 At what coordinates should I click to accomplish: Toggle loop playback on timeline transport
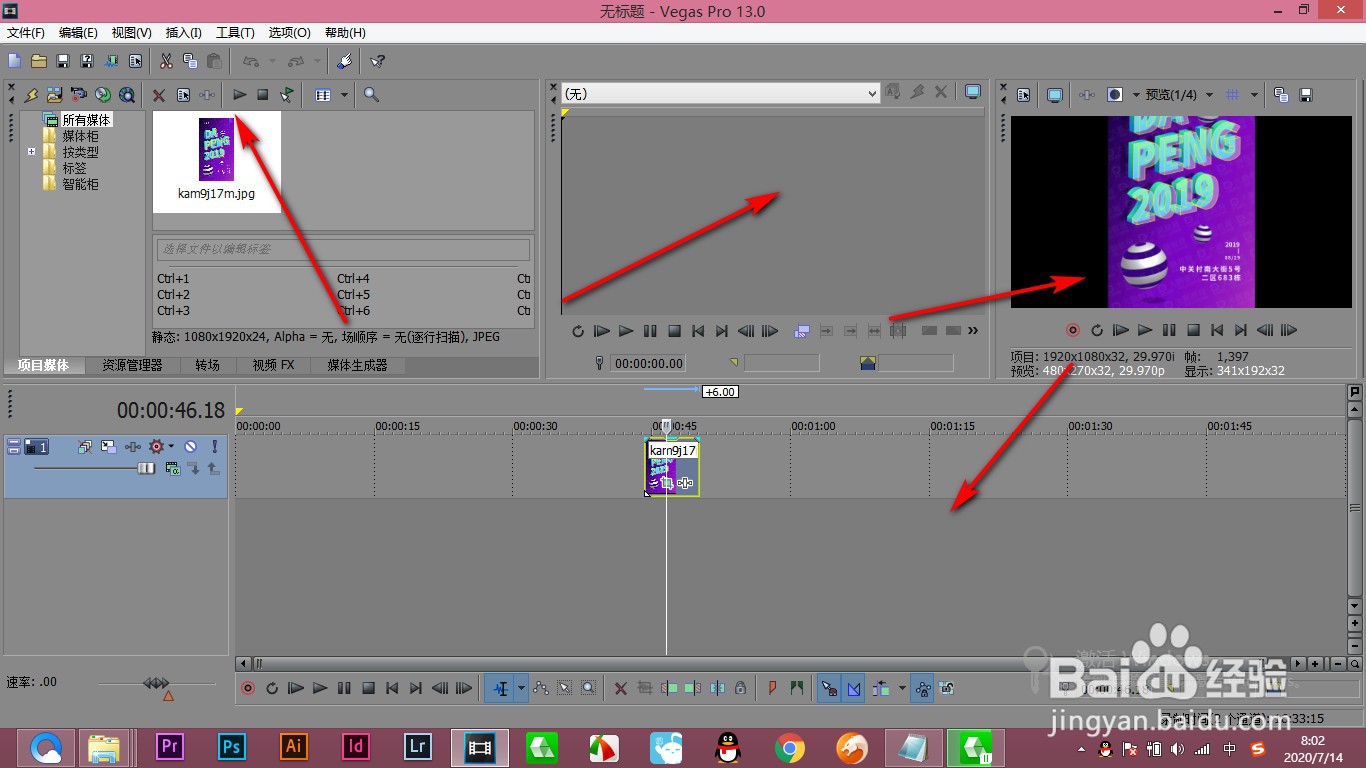pos(272,688)
